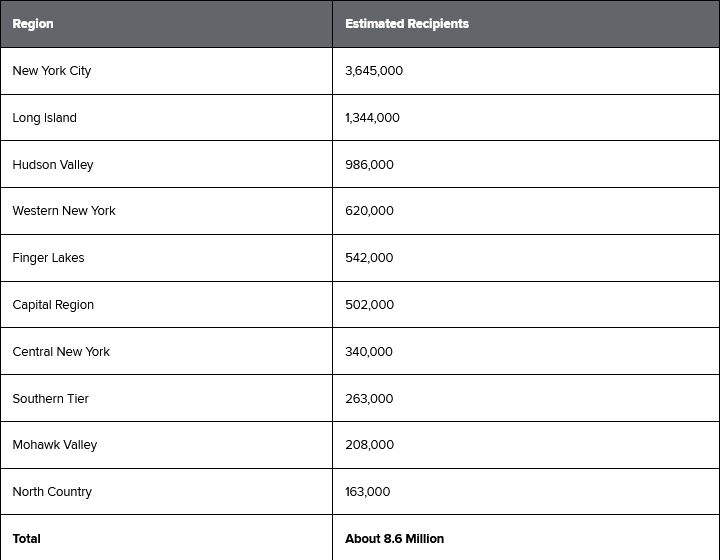Screen dimensions: 720x560
Task: Click the Finger Lakes region cell
Action: click(x=49, y=258)
